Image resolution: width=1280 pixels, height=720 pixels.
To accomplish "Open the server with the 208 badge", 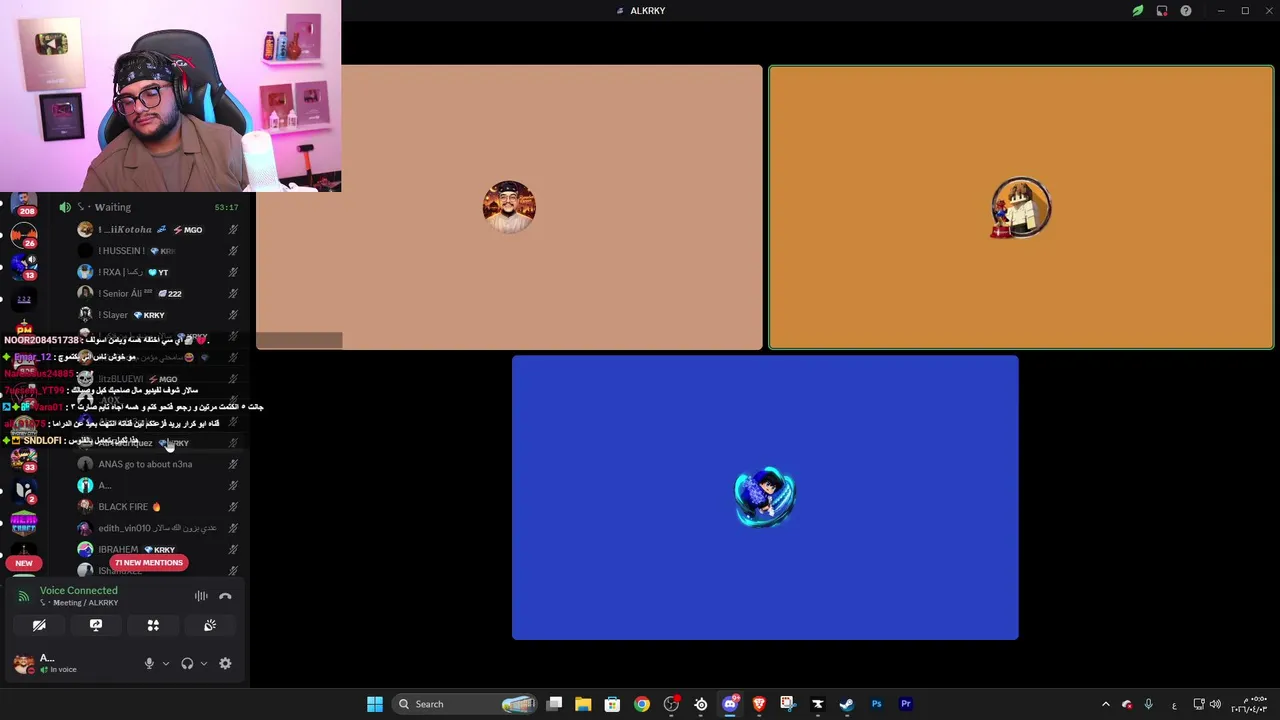I will click(24, 205).
